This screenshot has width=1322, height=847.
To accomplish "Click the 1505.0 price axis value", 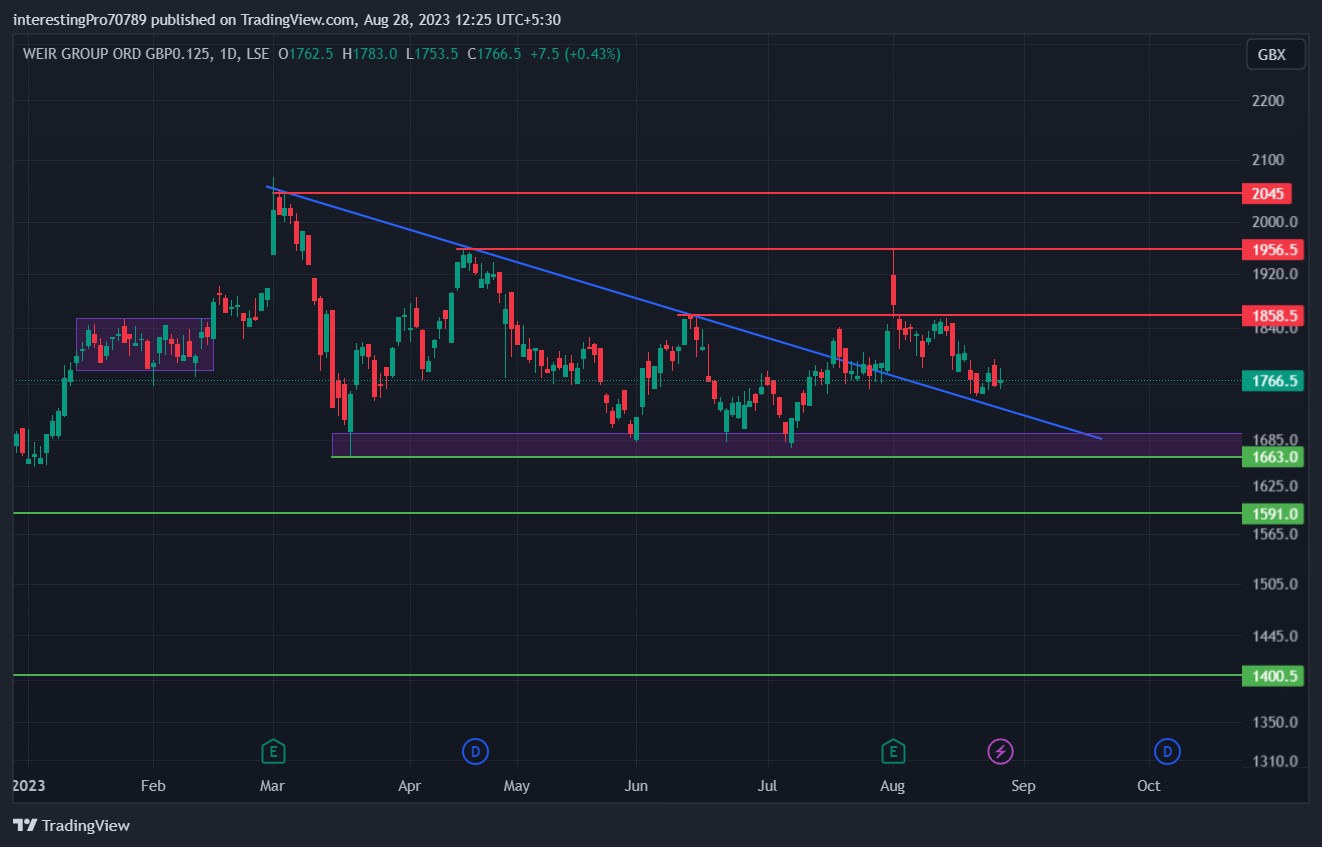I will click(x=1273, y=584).
